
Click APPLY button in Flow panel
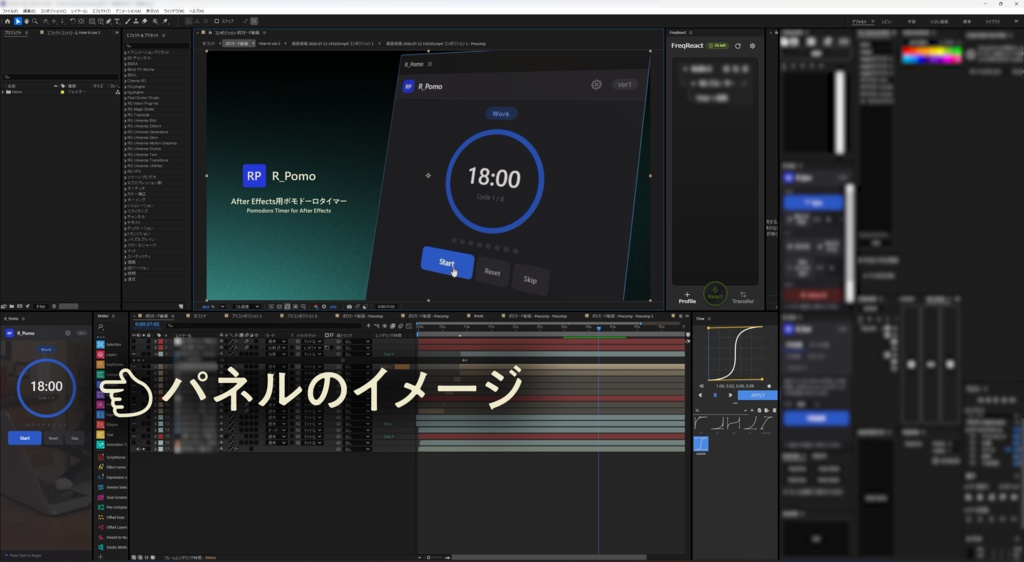click(757, 395)
